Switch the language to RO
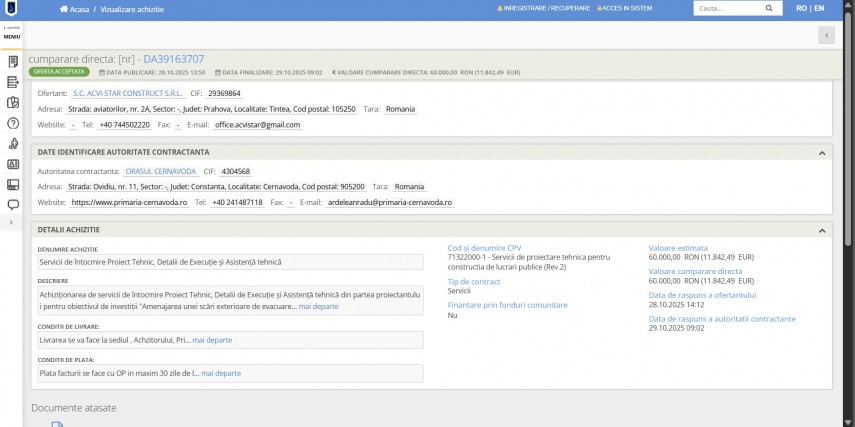Viewport: 855px width, 427px height. (x=801, y=8)
